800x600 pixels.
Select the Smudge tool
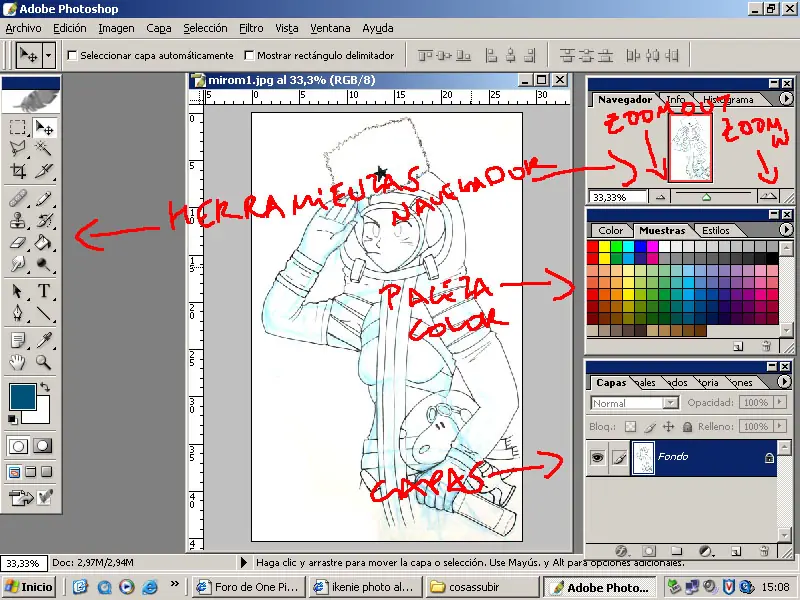pyautogui.click(x=18, y=263)
